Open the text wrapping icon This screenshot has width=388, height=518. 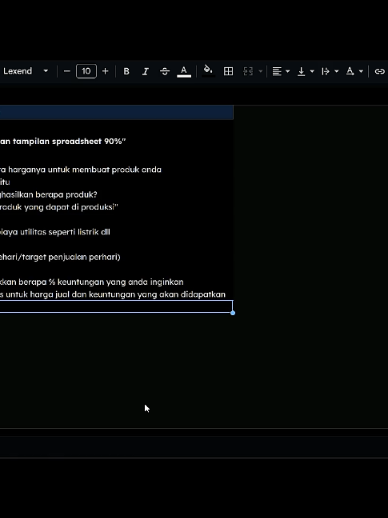click(326, 71)
